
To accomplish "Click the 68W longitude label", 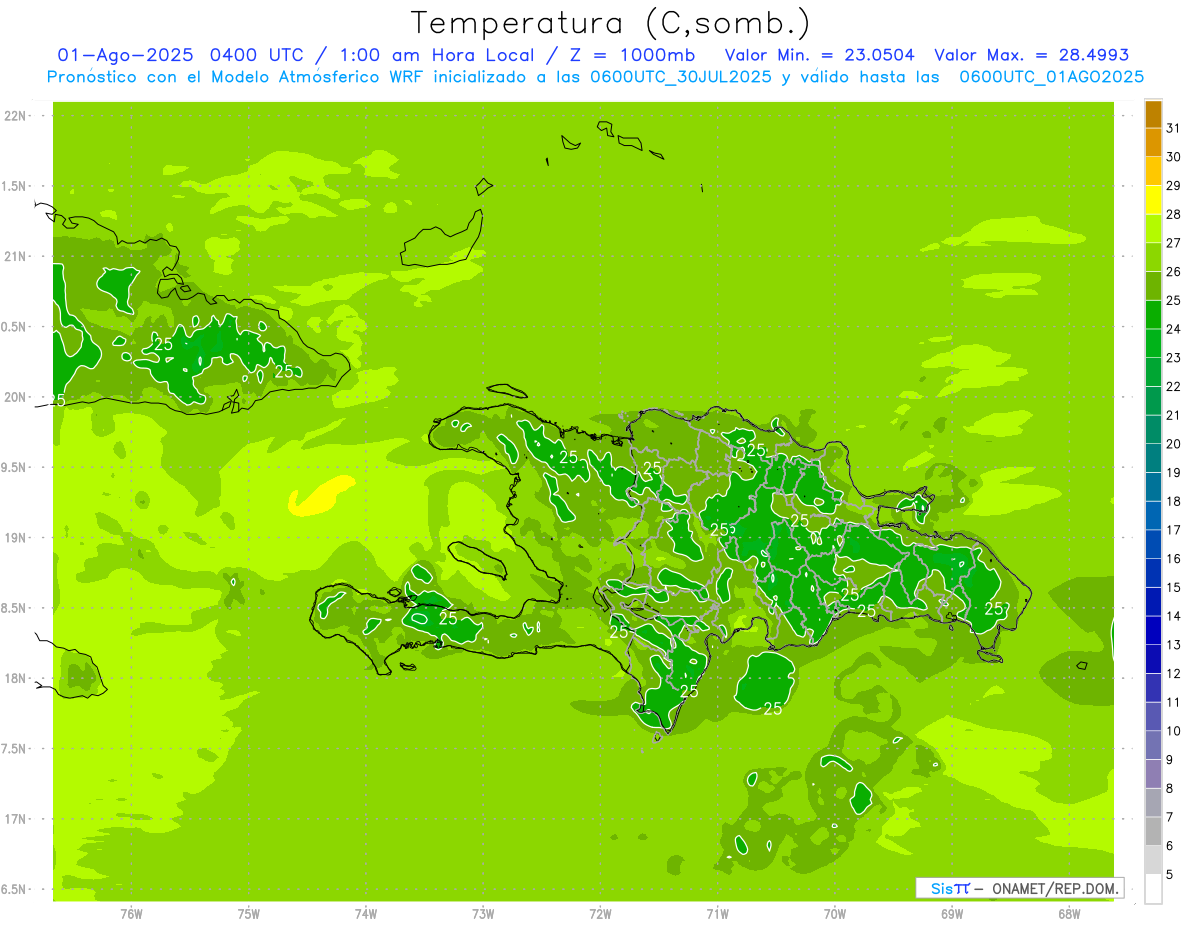I will 1069,914.
